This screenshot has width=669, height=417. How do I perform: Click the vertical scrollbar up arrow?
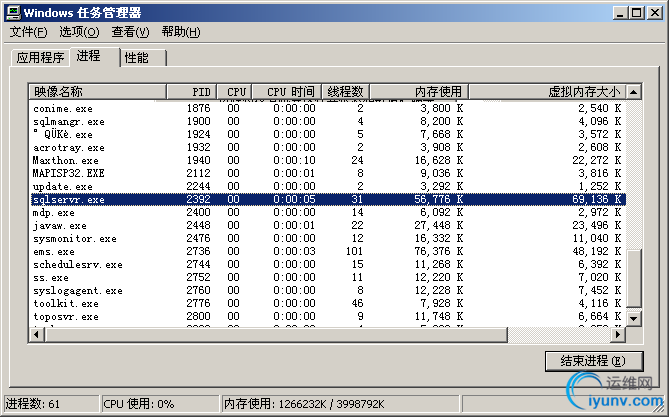[x=634, y=92]
